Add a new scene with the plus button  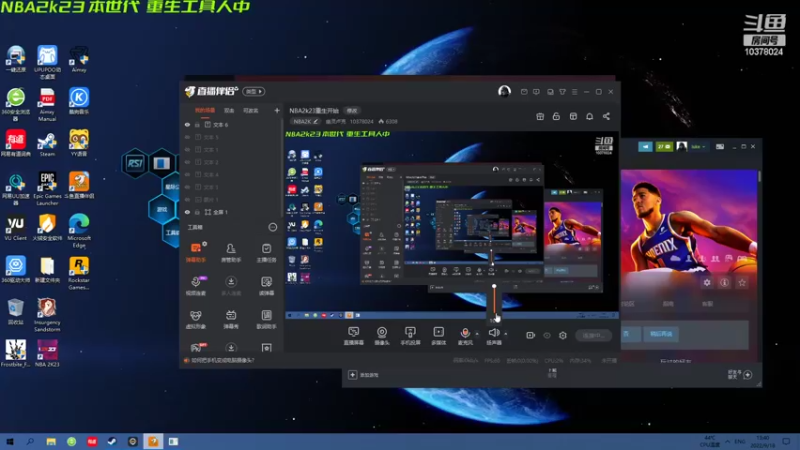click(277, 110)
